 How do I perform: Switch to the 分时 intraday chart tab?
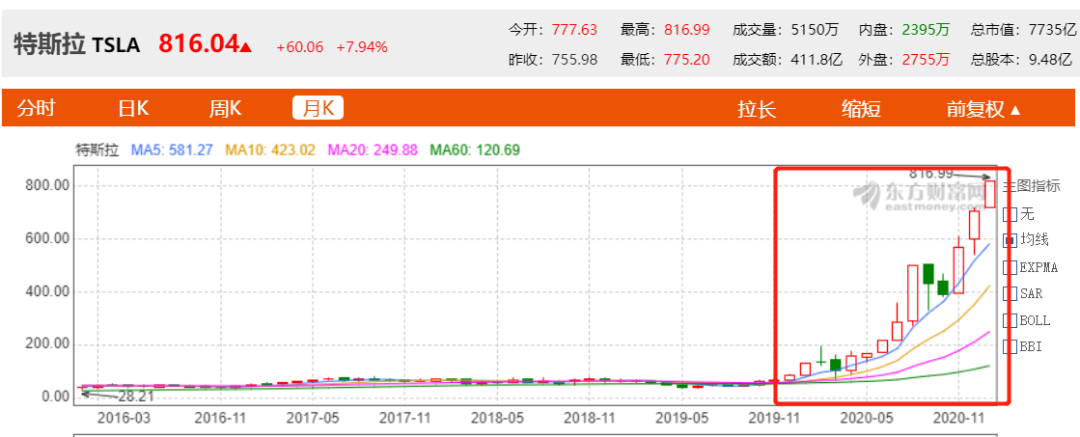(x=36, y=108)
